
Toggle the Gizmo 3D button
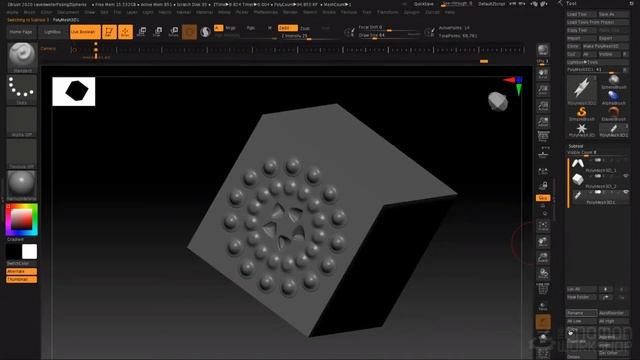189,31
